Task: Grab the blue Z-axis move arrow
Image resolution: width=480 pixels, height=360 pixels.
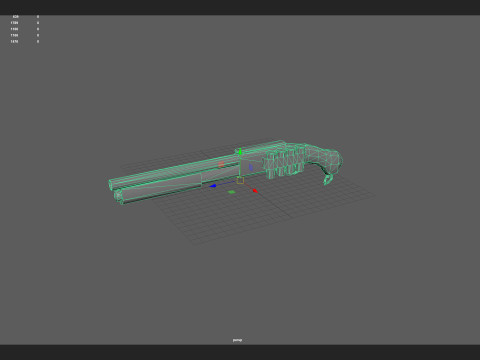Action: pos(213,186)
